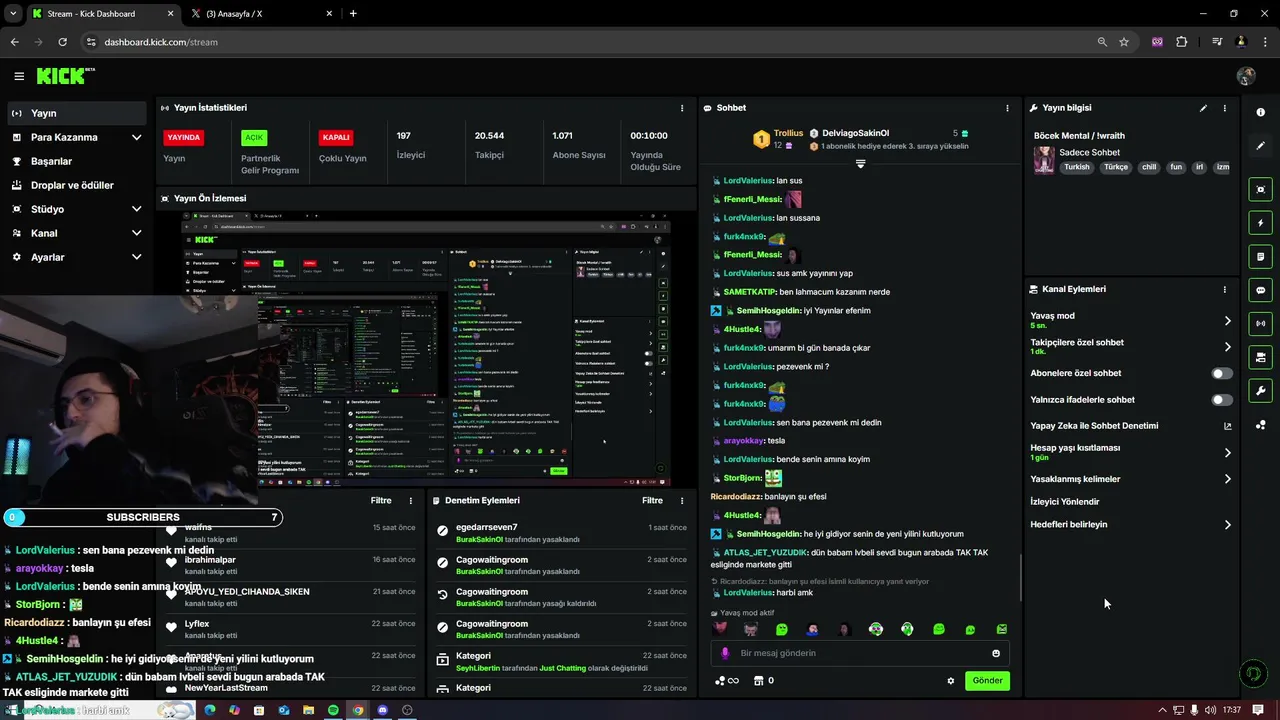
Task: Reload the page with browser refresh button
Action: (62, 42)
